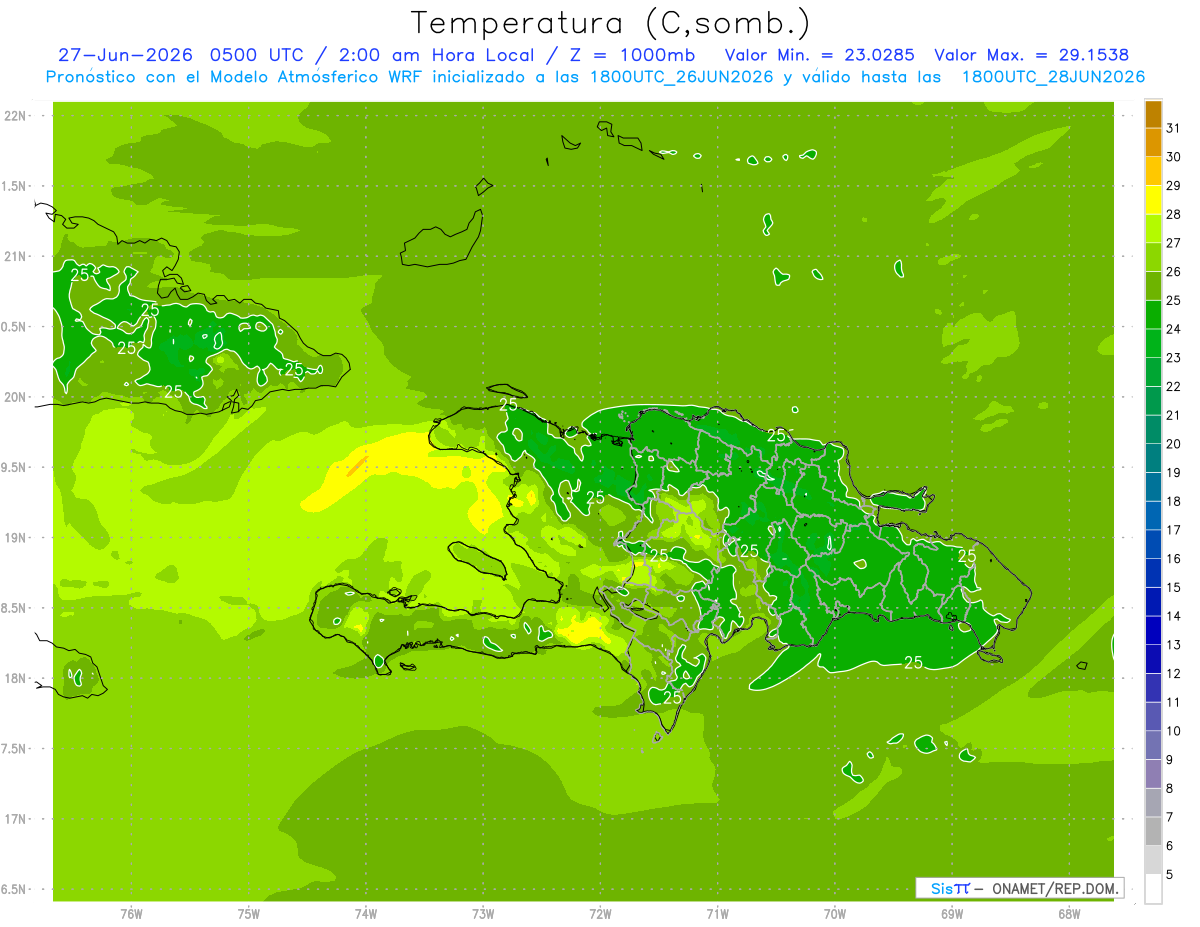Click the 69W longitude label
This screenshot has width=1200, height=927.
tap(952, 913)
